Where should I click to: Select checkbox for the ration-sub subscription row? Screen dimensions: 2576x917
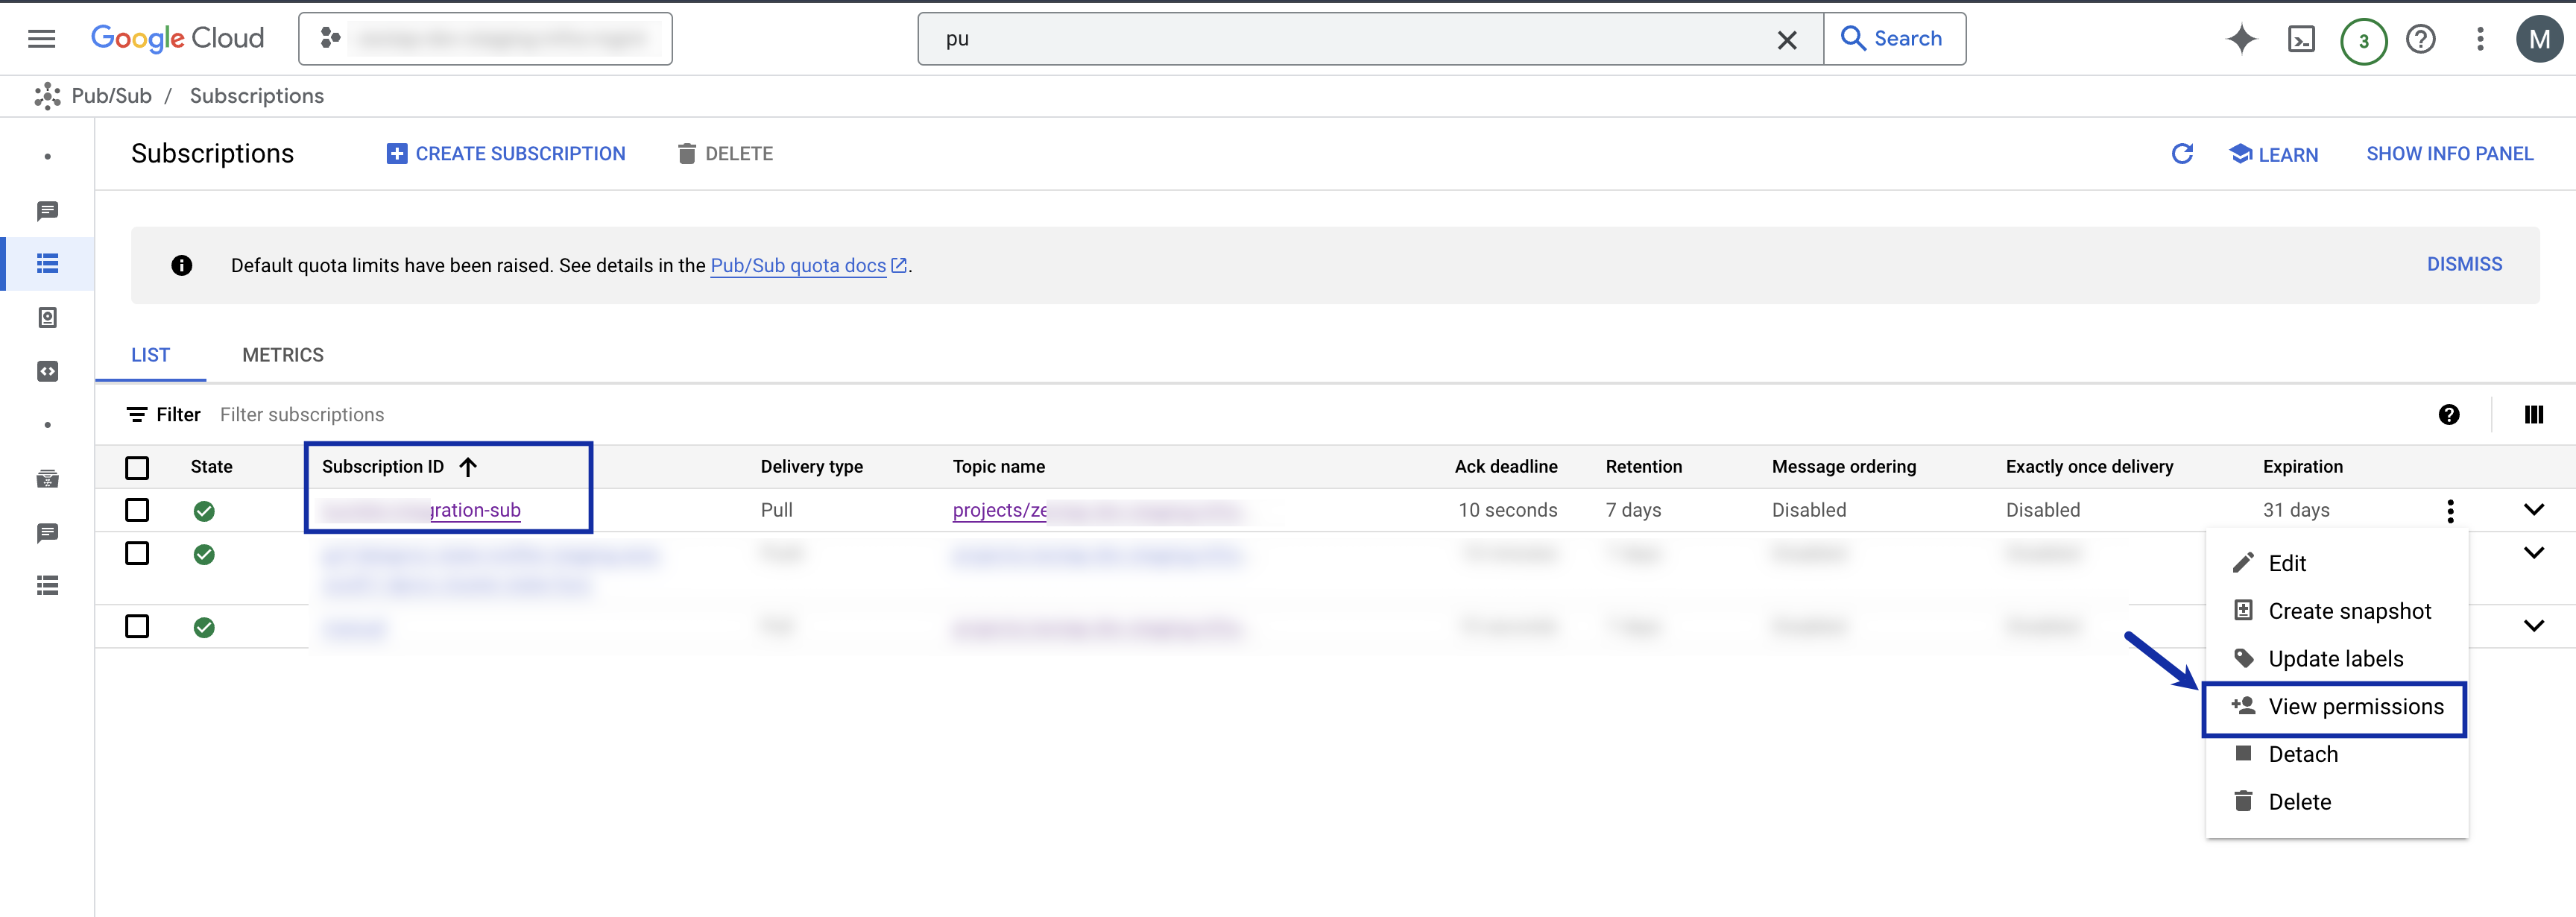tap(137, 510)
